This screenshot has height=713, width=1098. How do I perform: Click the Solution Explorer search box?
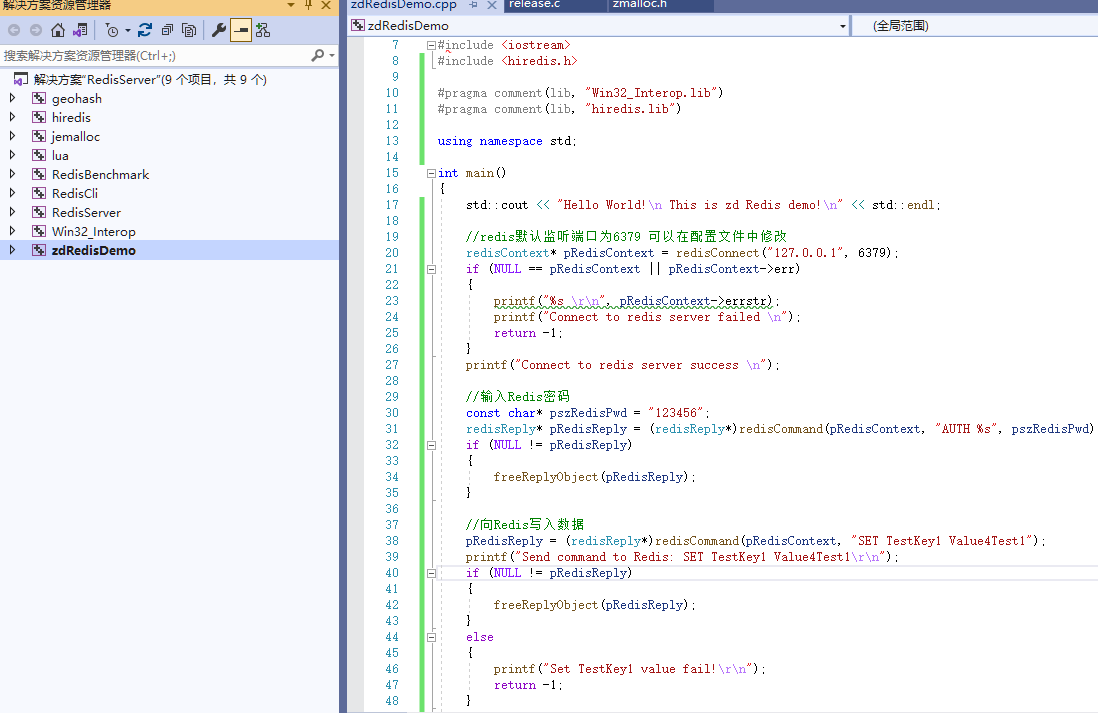(x=154, y=55)
